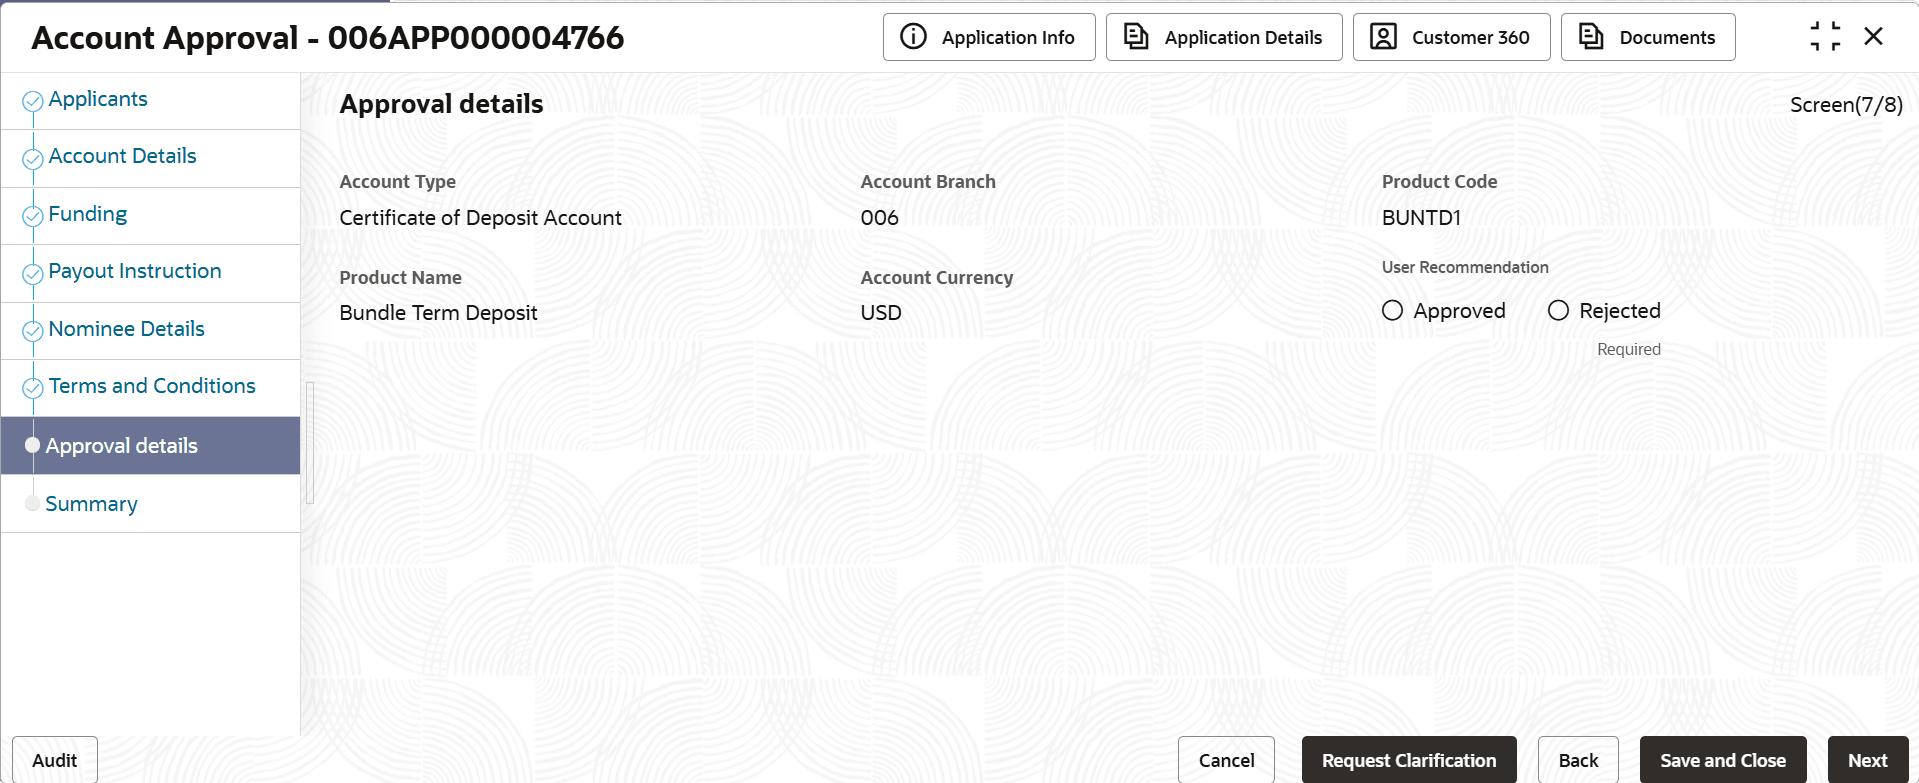Click the left panel scrollbar handle
This screenshot has height=783, width=1919.
310,442
